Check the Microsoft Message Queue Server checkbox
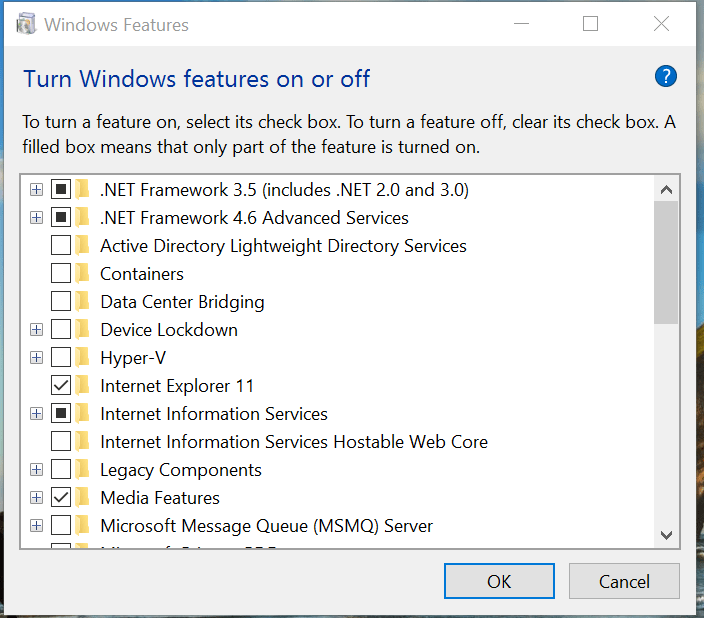The image size is (704, 618). point(61,525)
